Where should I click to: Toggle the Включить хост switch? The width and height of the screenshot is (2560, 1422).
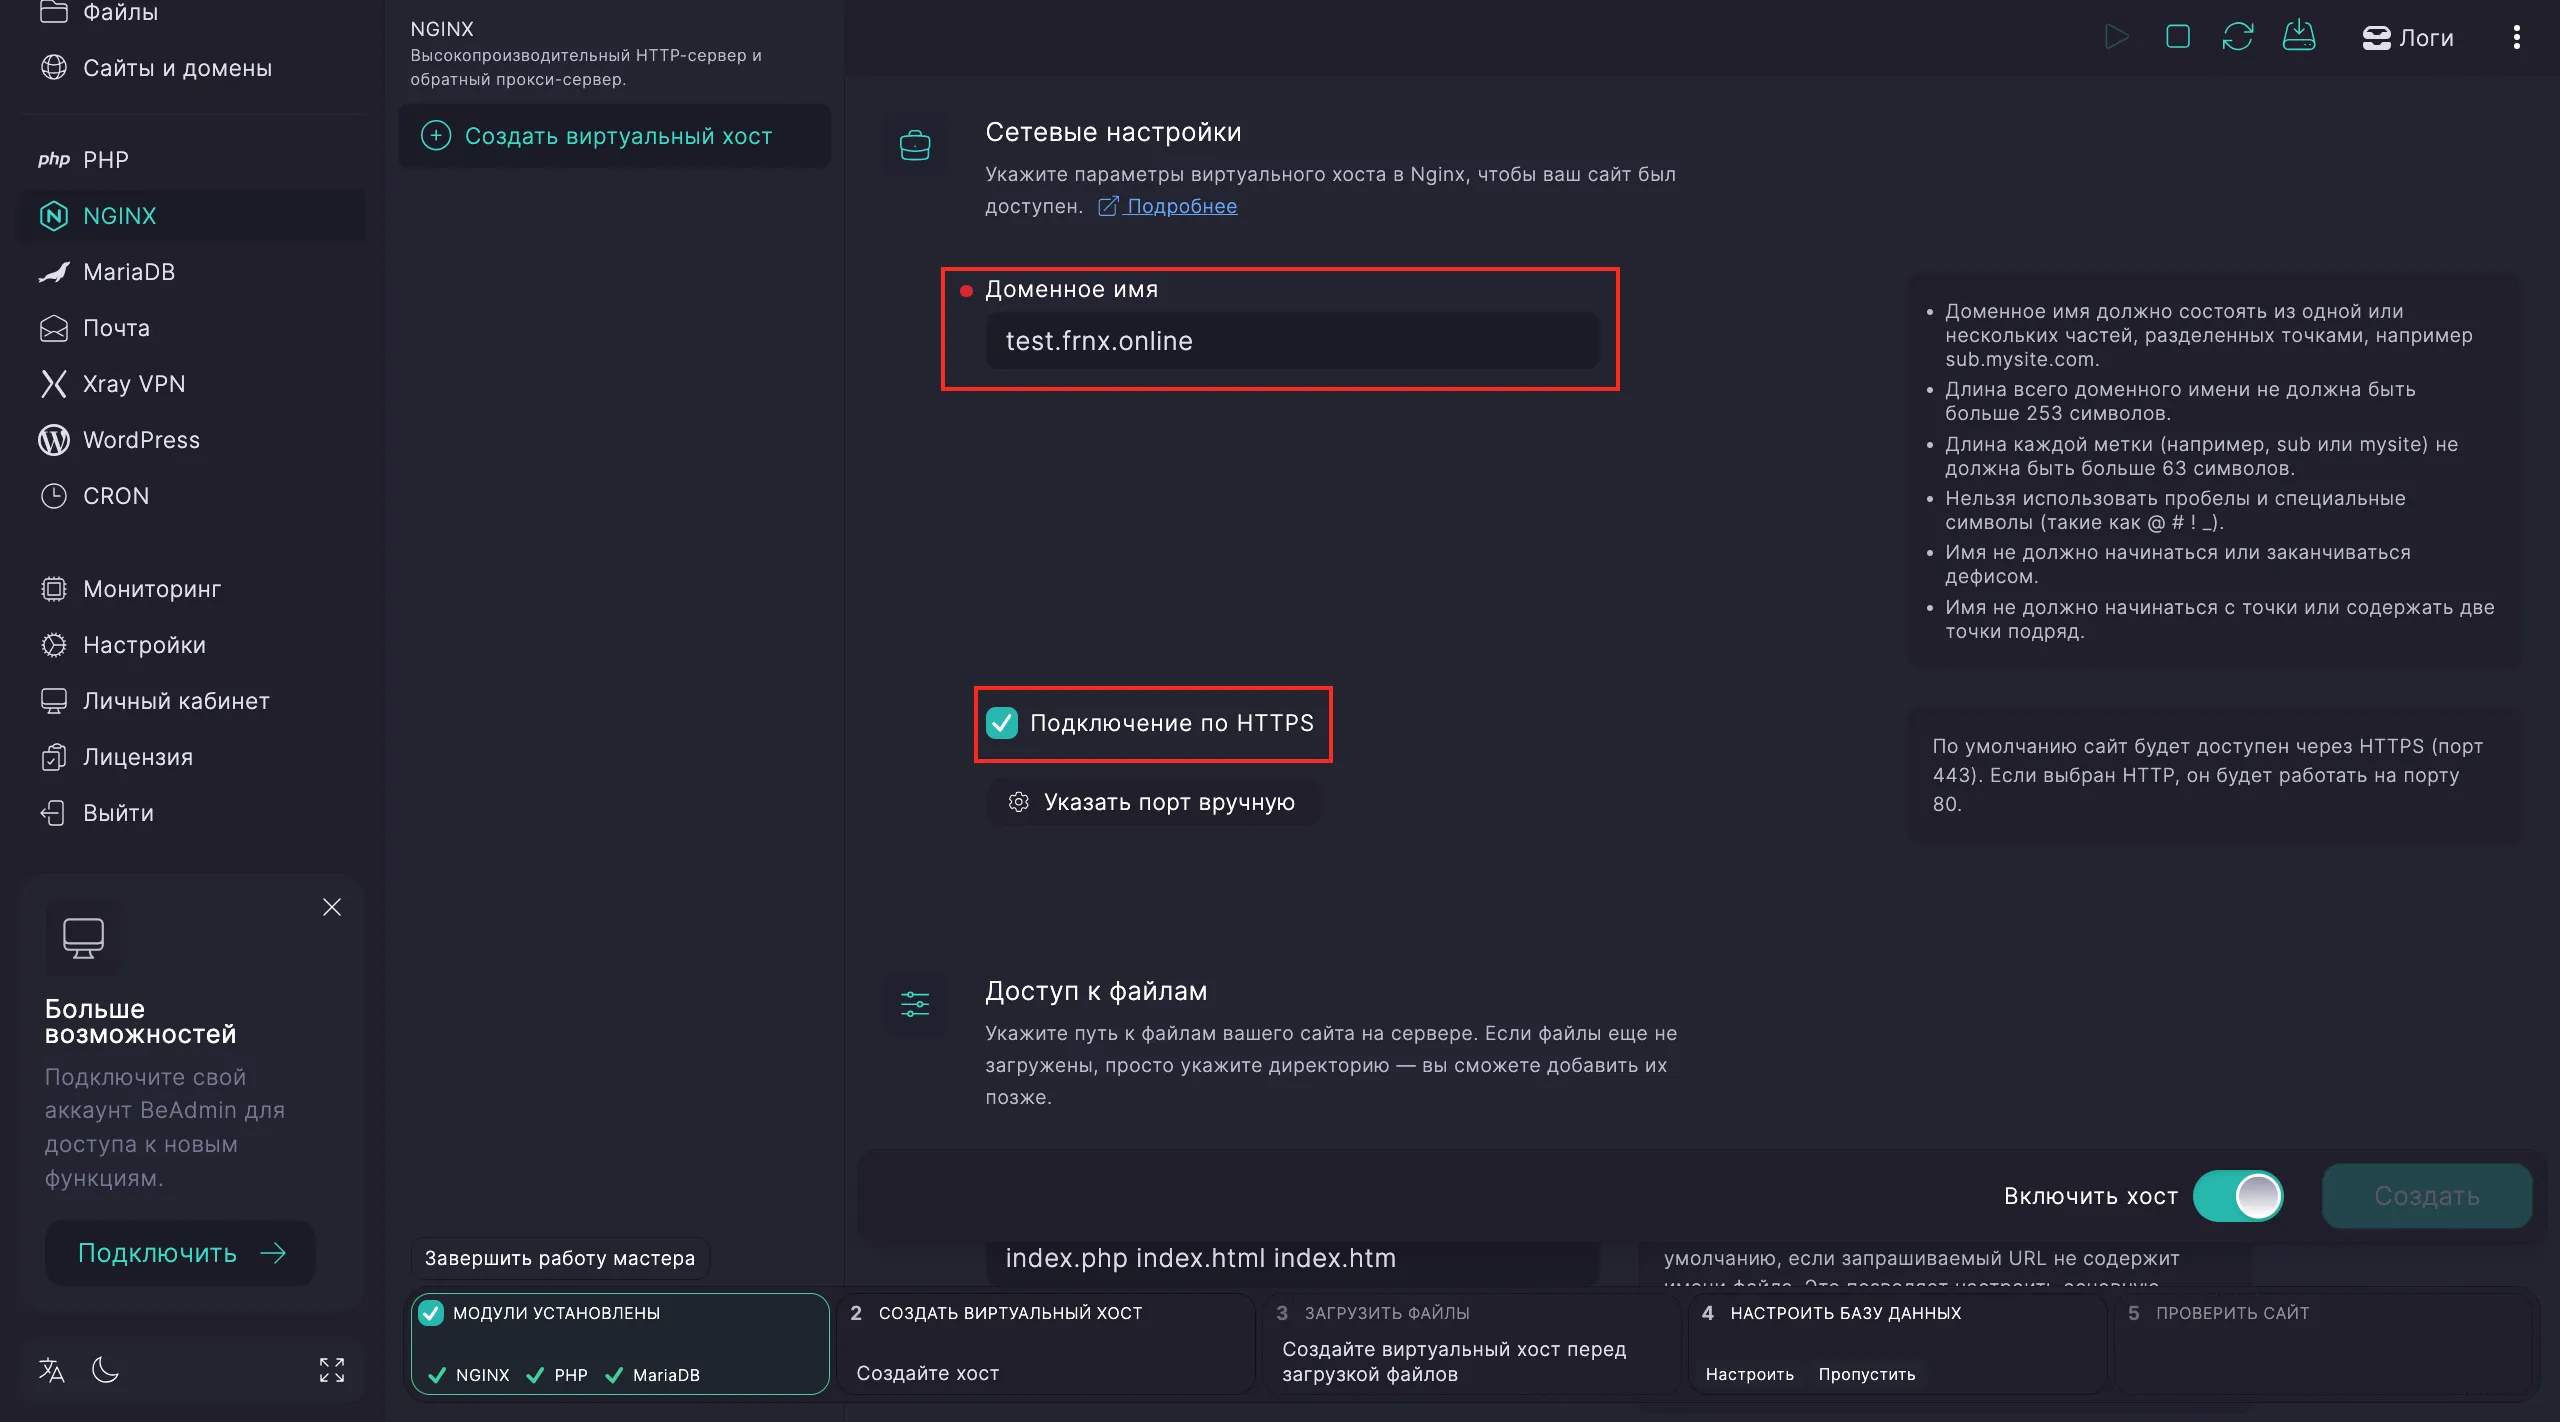tap(2239, 1196)
